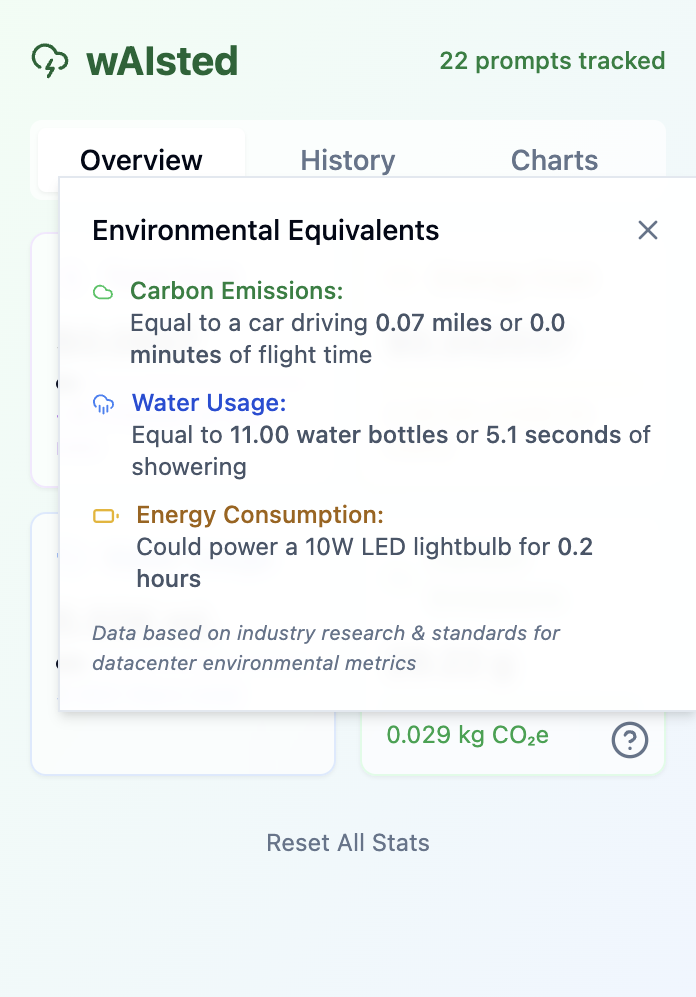The image size is (696, 997).
Task: Click the Environmental Equivalents popup title
Action: [x=266, y=231]
